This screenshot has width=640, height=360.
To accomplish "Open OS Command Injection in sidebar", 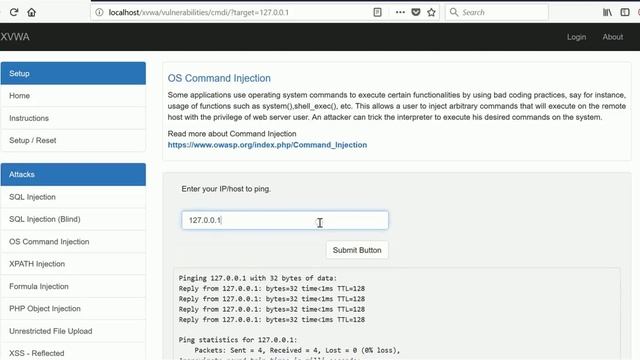I will click(x=73, y=242).
